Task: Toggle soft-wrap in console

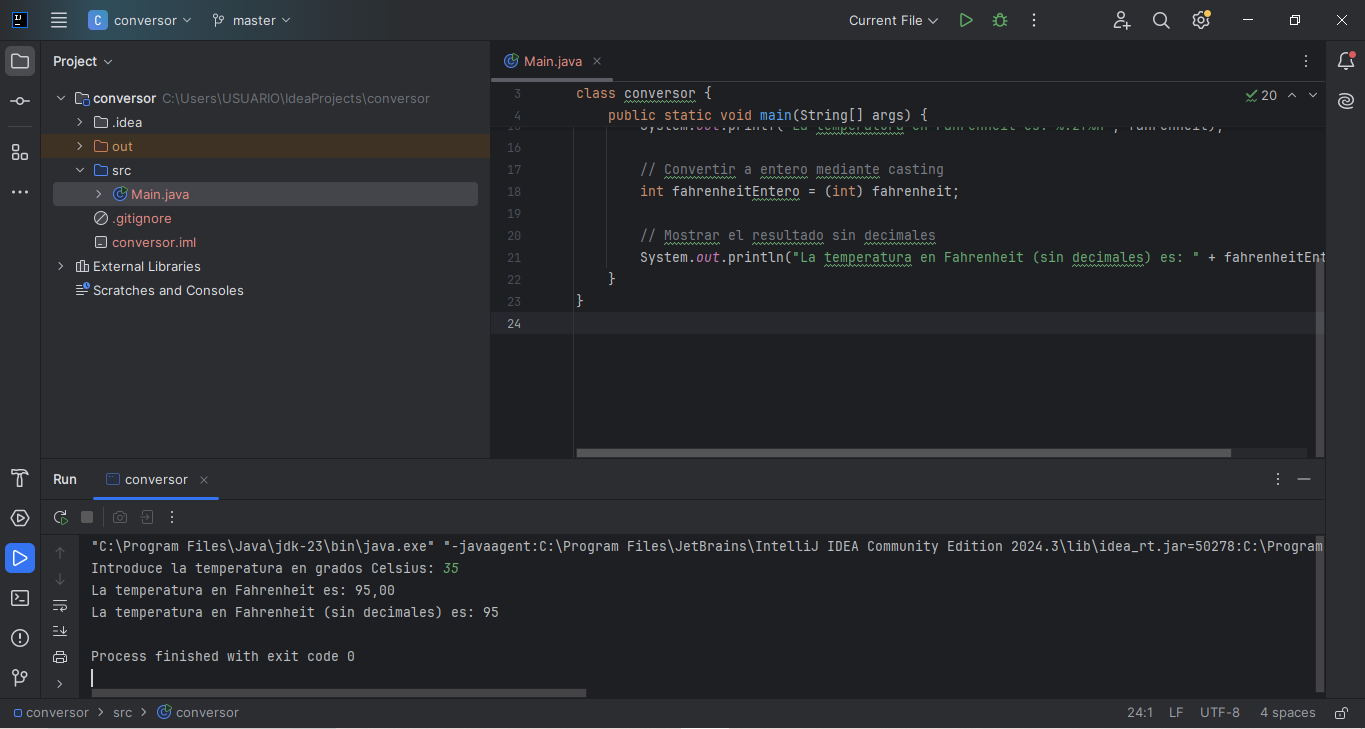Action: pos(60,605)
